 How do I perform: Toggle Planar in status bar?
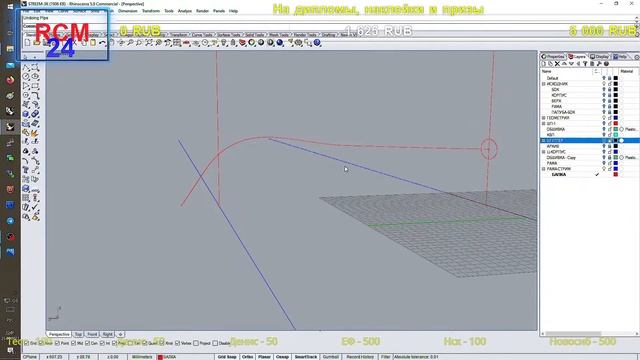pos(264,357)
